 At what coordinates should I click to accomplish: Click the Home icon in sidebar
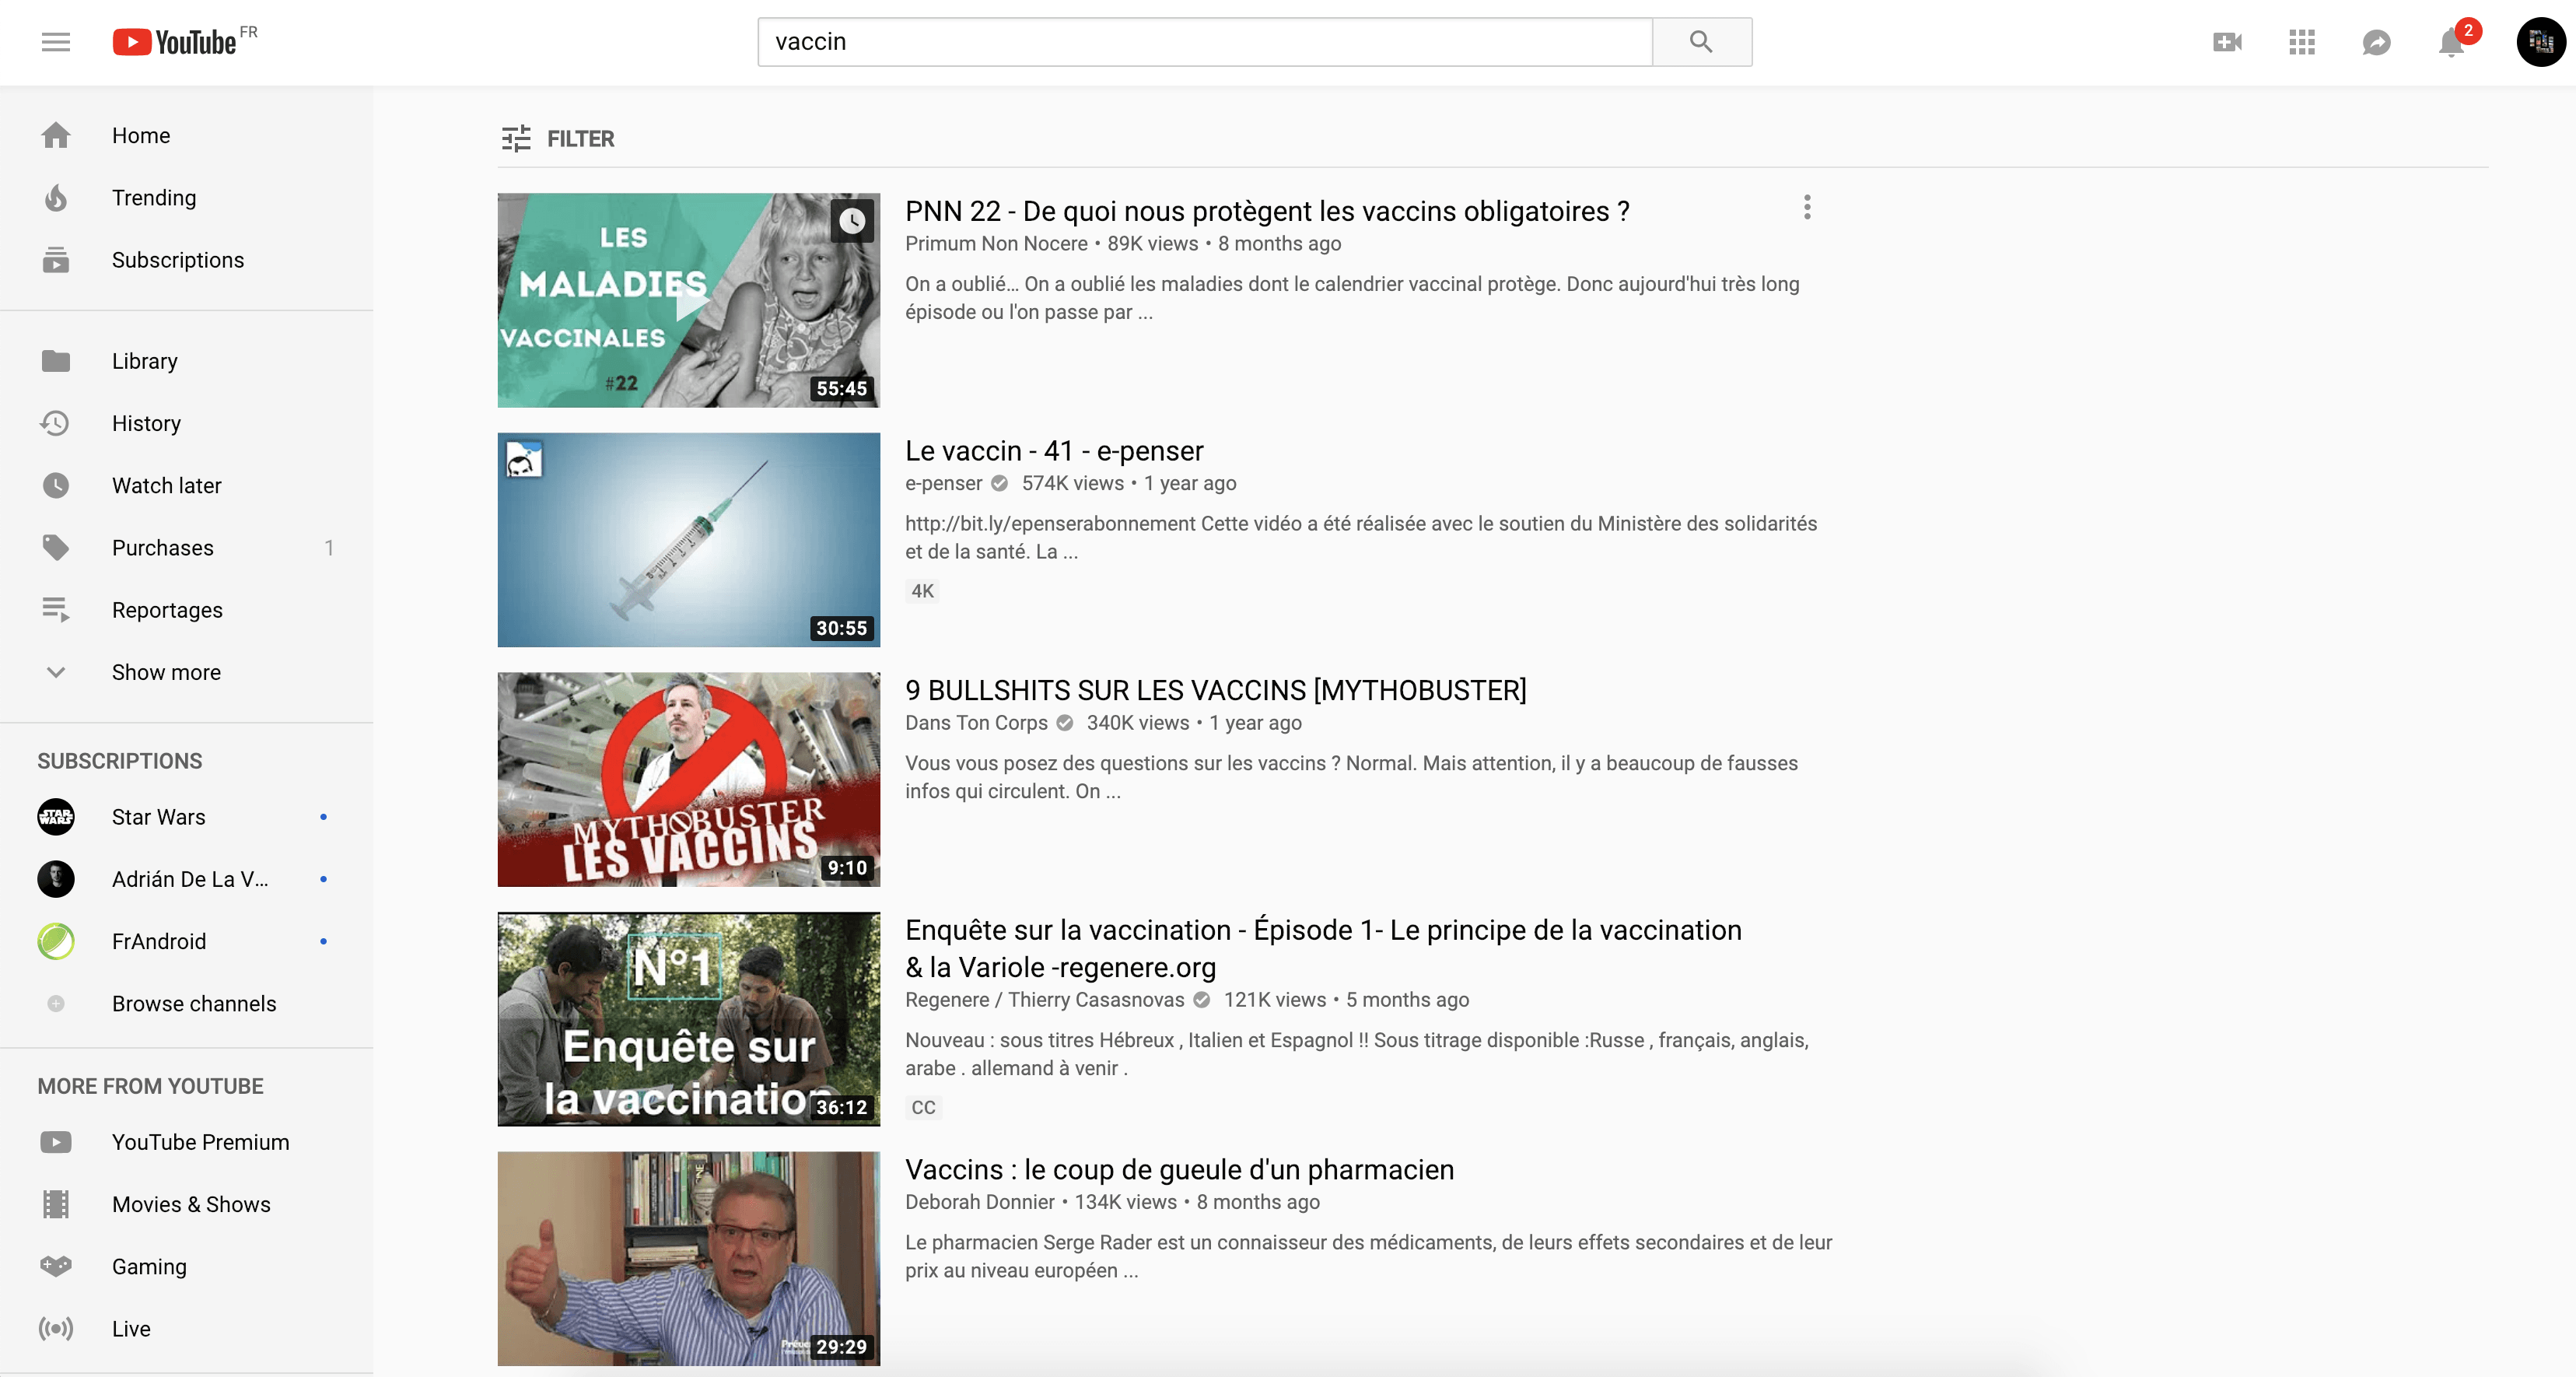coord(56,135)
